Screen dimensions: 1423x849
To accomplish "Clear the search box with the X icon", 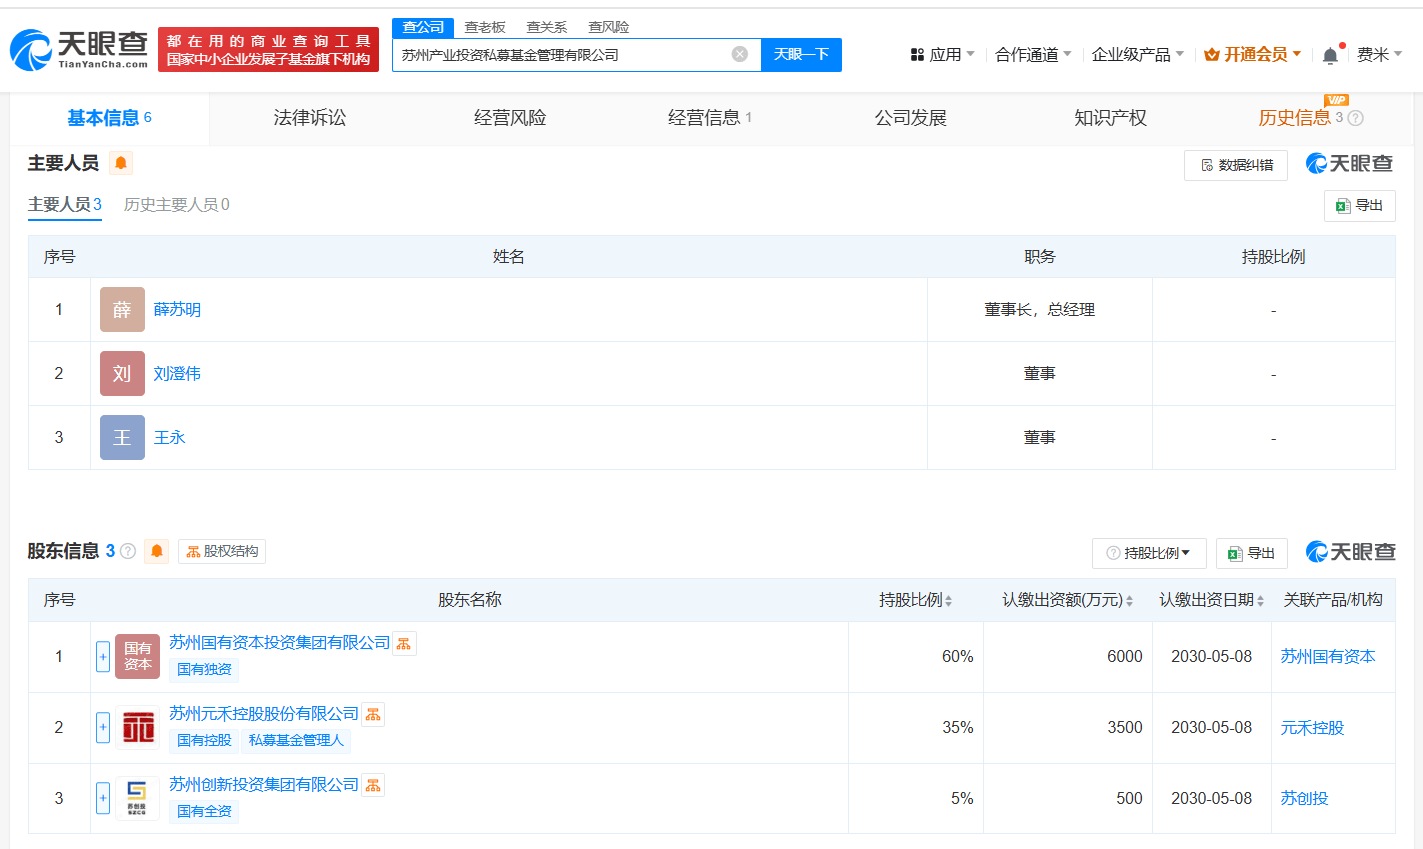I will (739, 54).
